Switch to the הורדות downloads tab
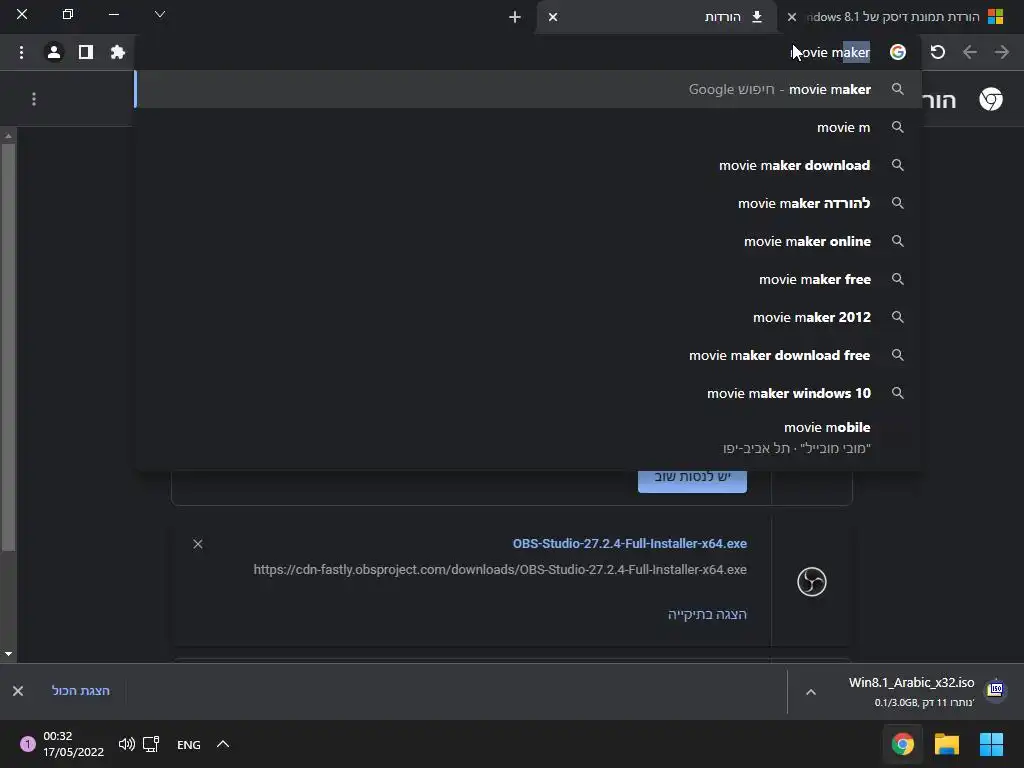 (656, 17)
